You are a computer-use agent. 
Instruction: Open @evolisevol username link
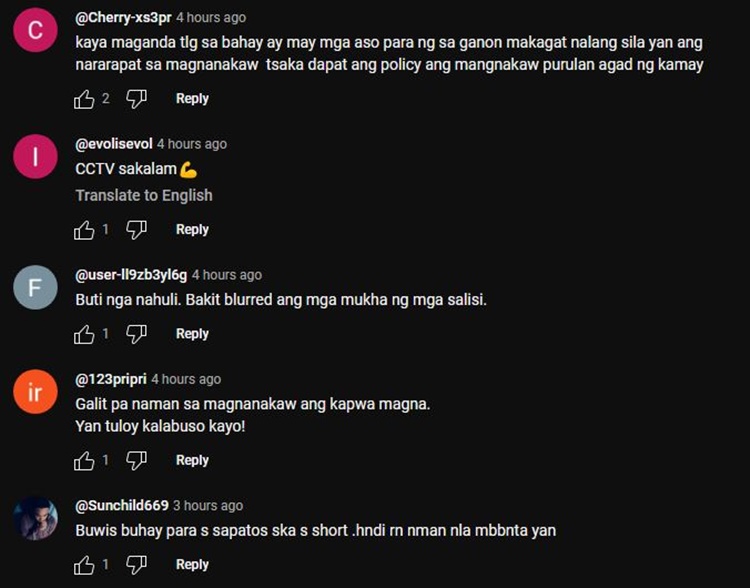114,144
